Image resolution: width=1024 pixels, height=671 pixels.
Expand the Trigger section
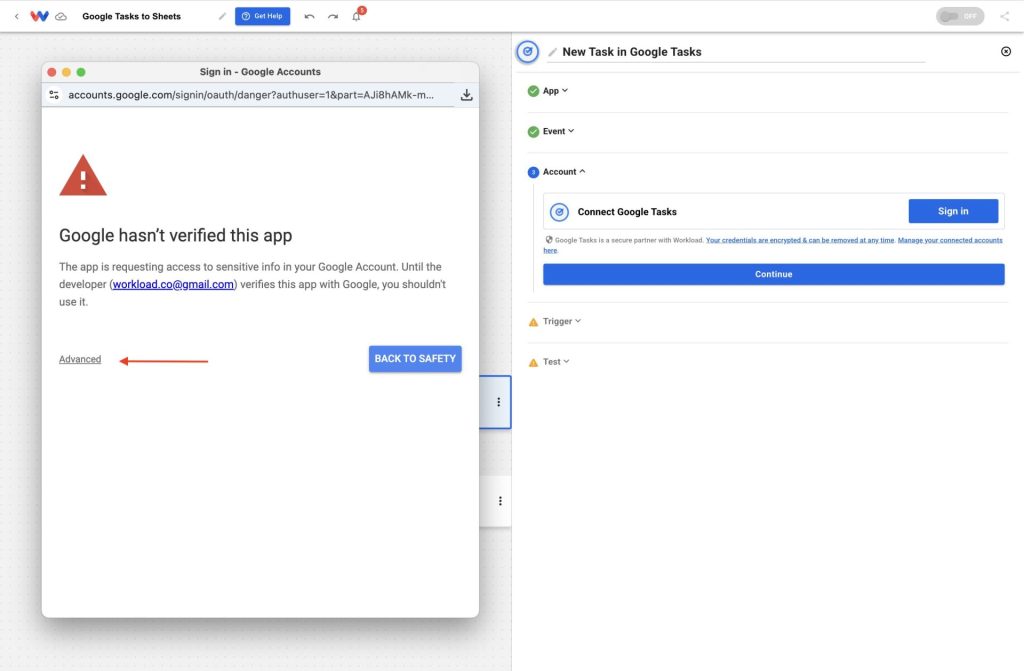point(562,321)
